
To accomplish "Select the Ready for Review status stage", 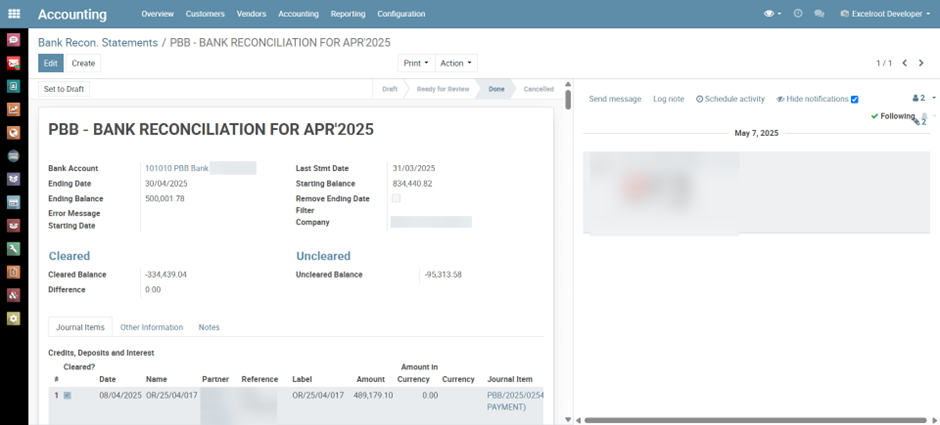I will click(443, 89).
